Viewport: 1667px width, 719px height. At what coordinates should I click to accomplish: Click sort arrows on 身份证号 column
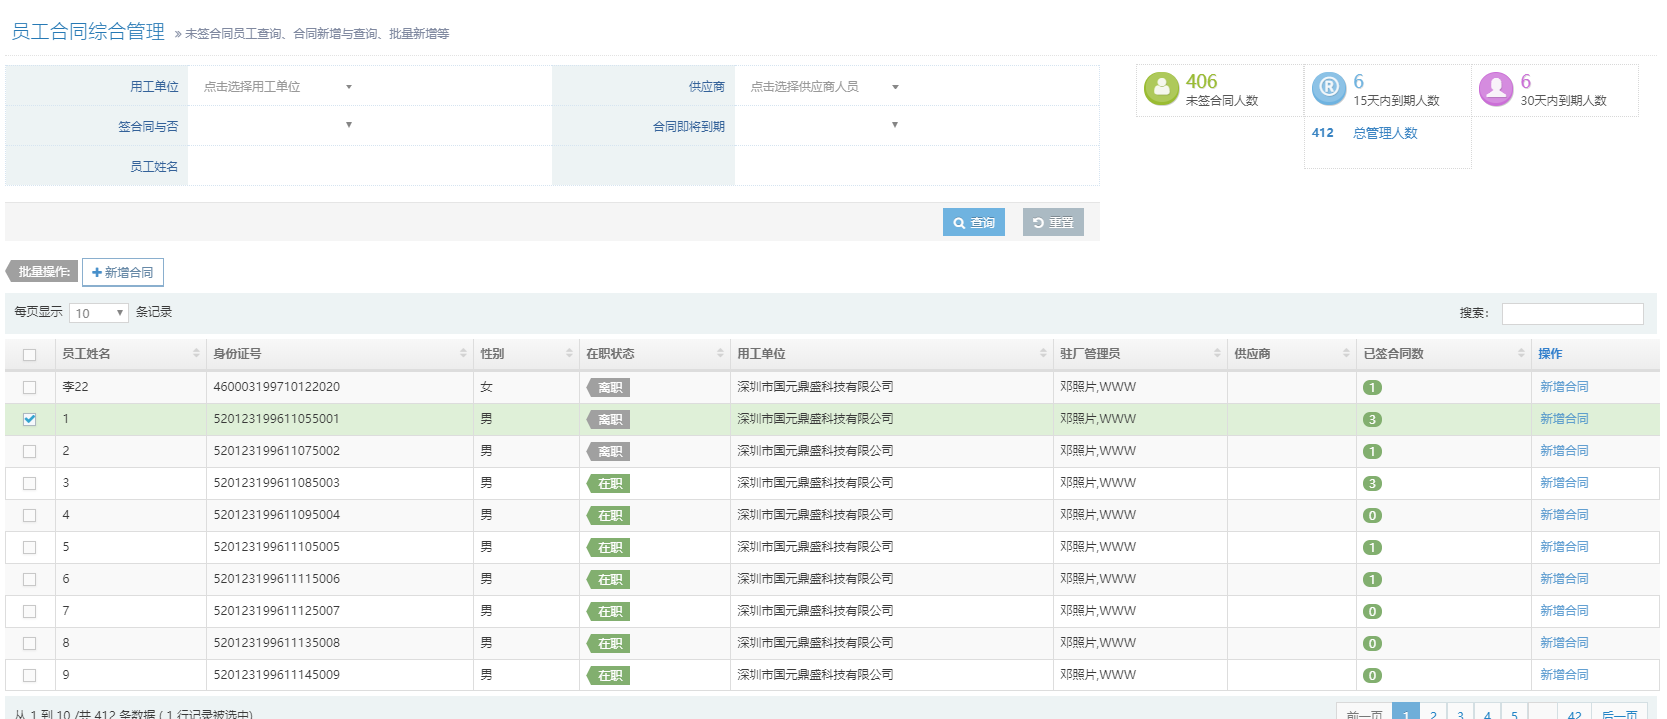pos(463,354)
